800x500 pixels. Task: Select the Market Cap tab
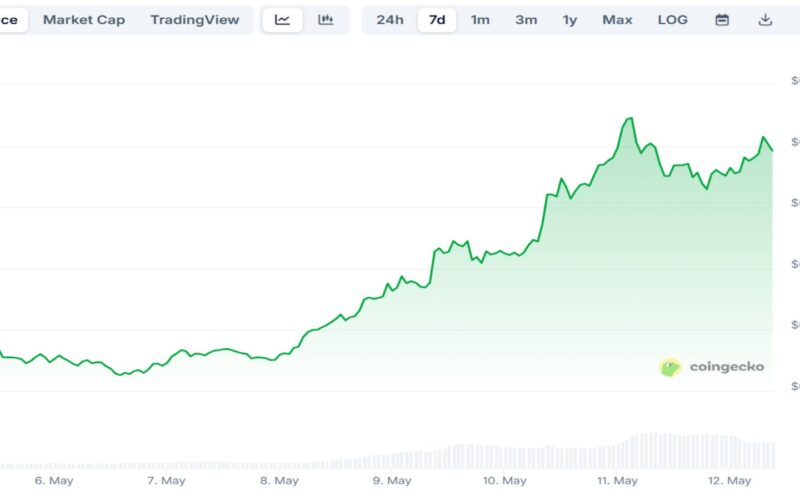[x=84, y=20]
